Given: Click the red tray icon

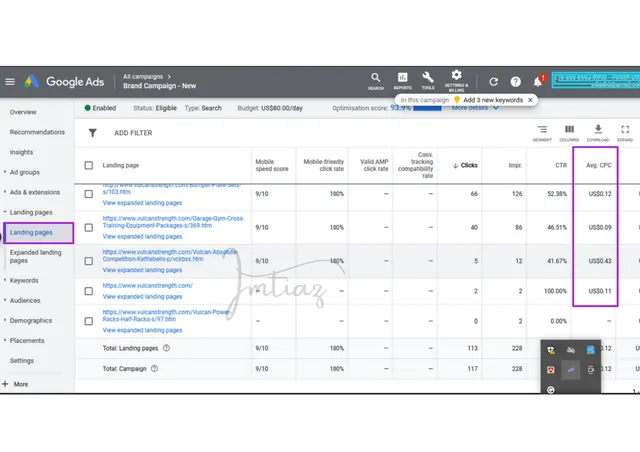Looking at the screenshot, I should (551, 370).
